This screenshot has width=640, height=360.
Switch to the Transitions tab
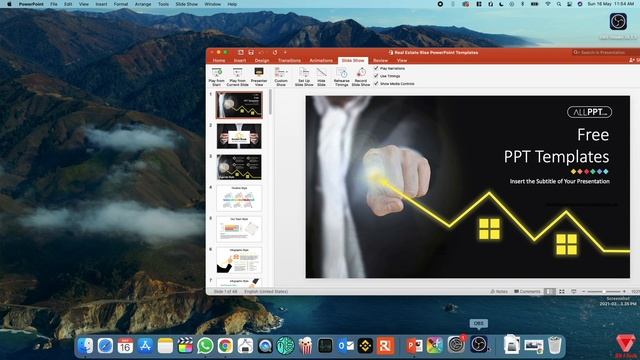[289, 60]
